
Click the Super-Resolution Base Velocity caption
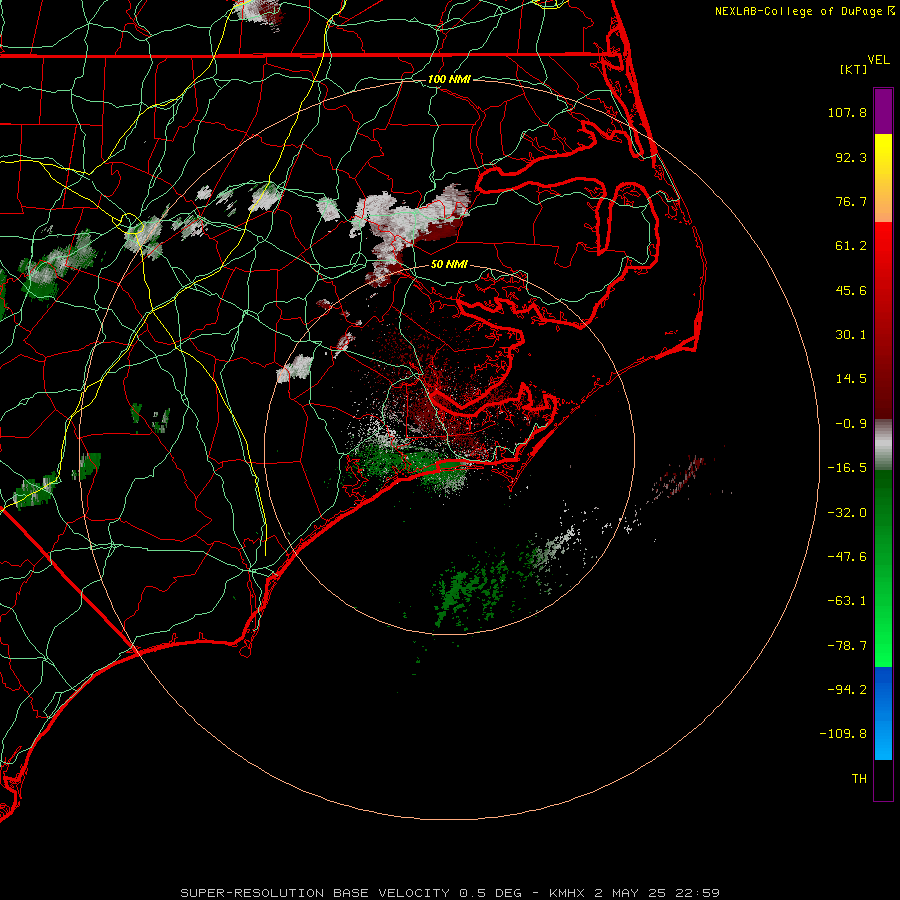click(450, 893)
